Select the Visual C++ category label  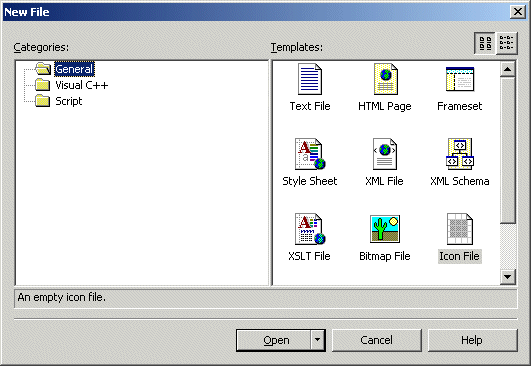(x=82, y=85)
